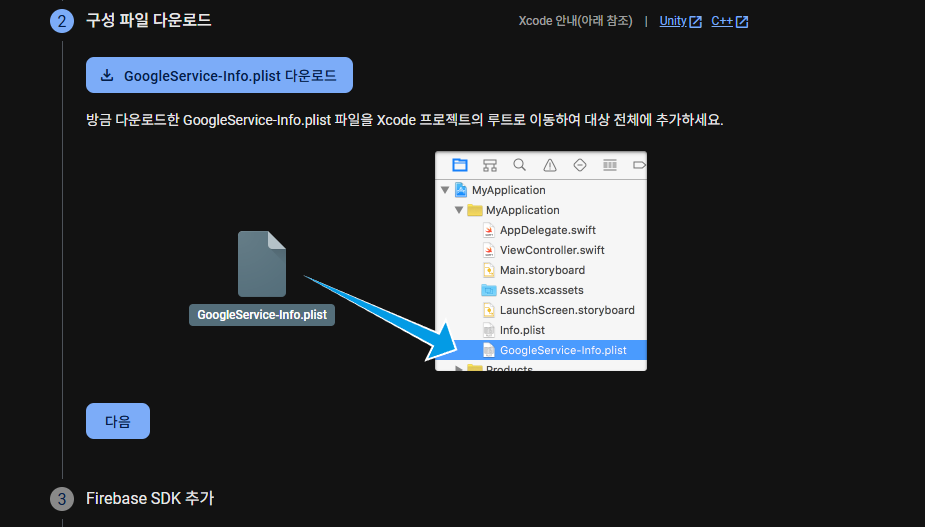Click the Xcode breakpoint navigator icon
Image resolution: width=925 pixels, height=527 pixels.
[x=639, y=165]
